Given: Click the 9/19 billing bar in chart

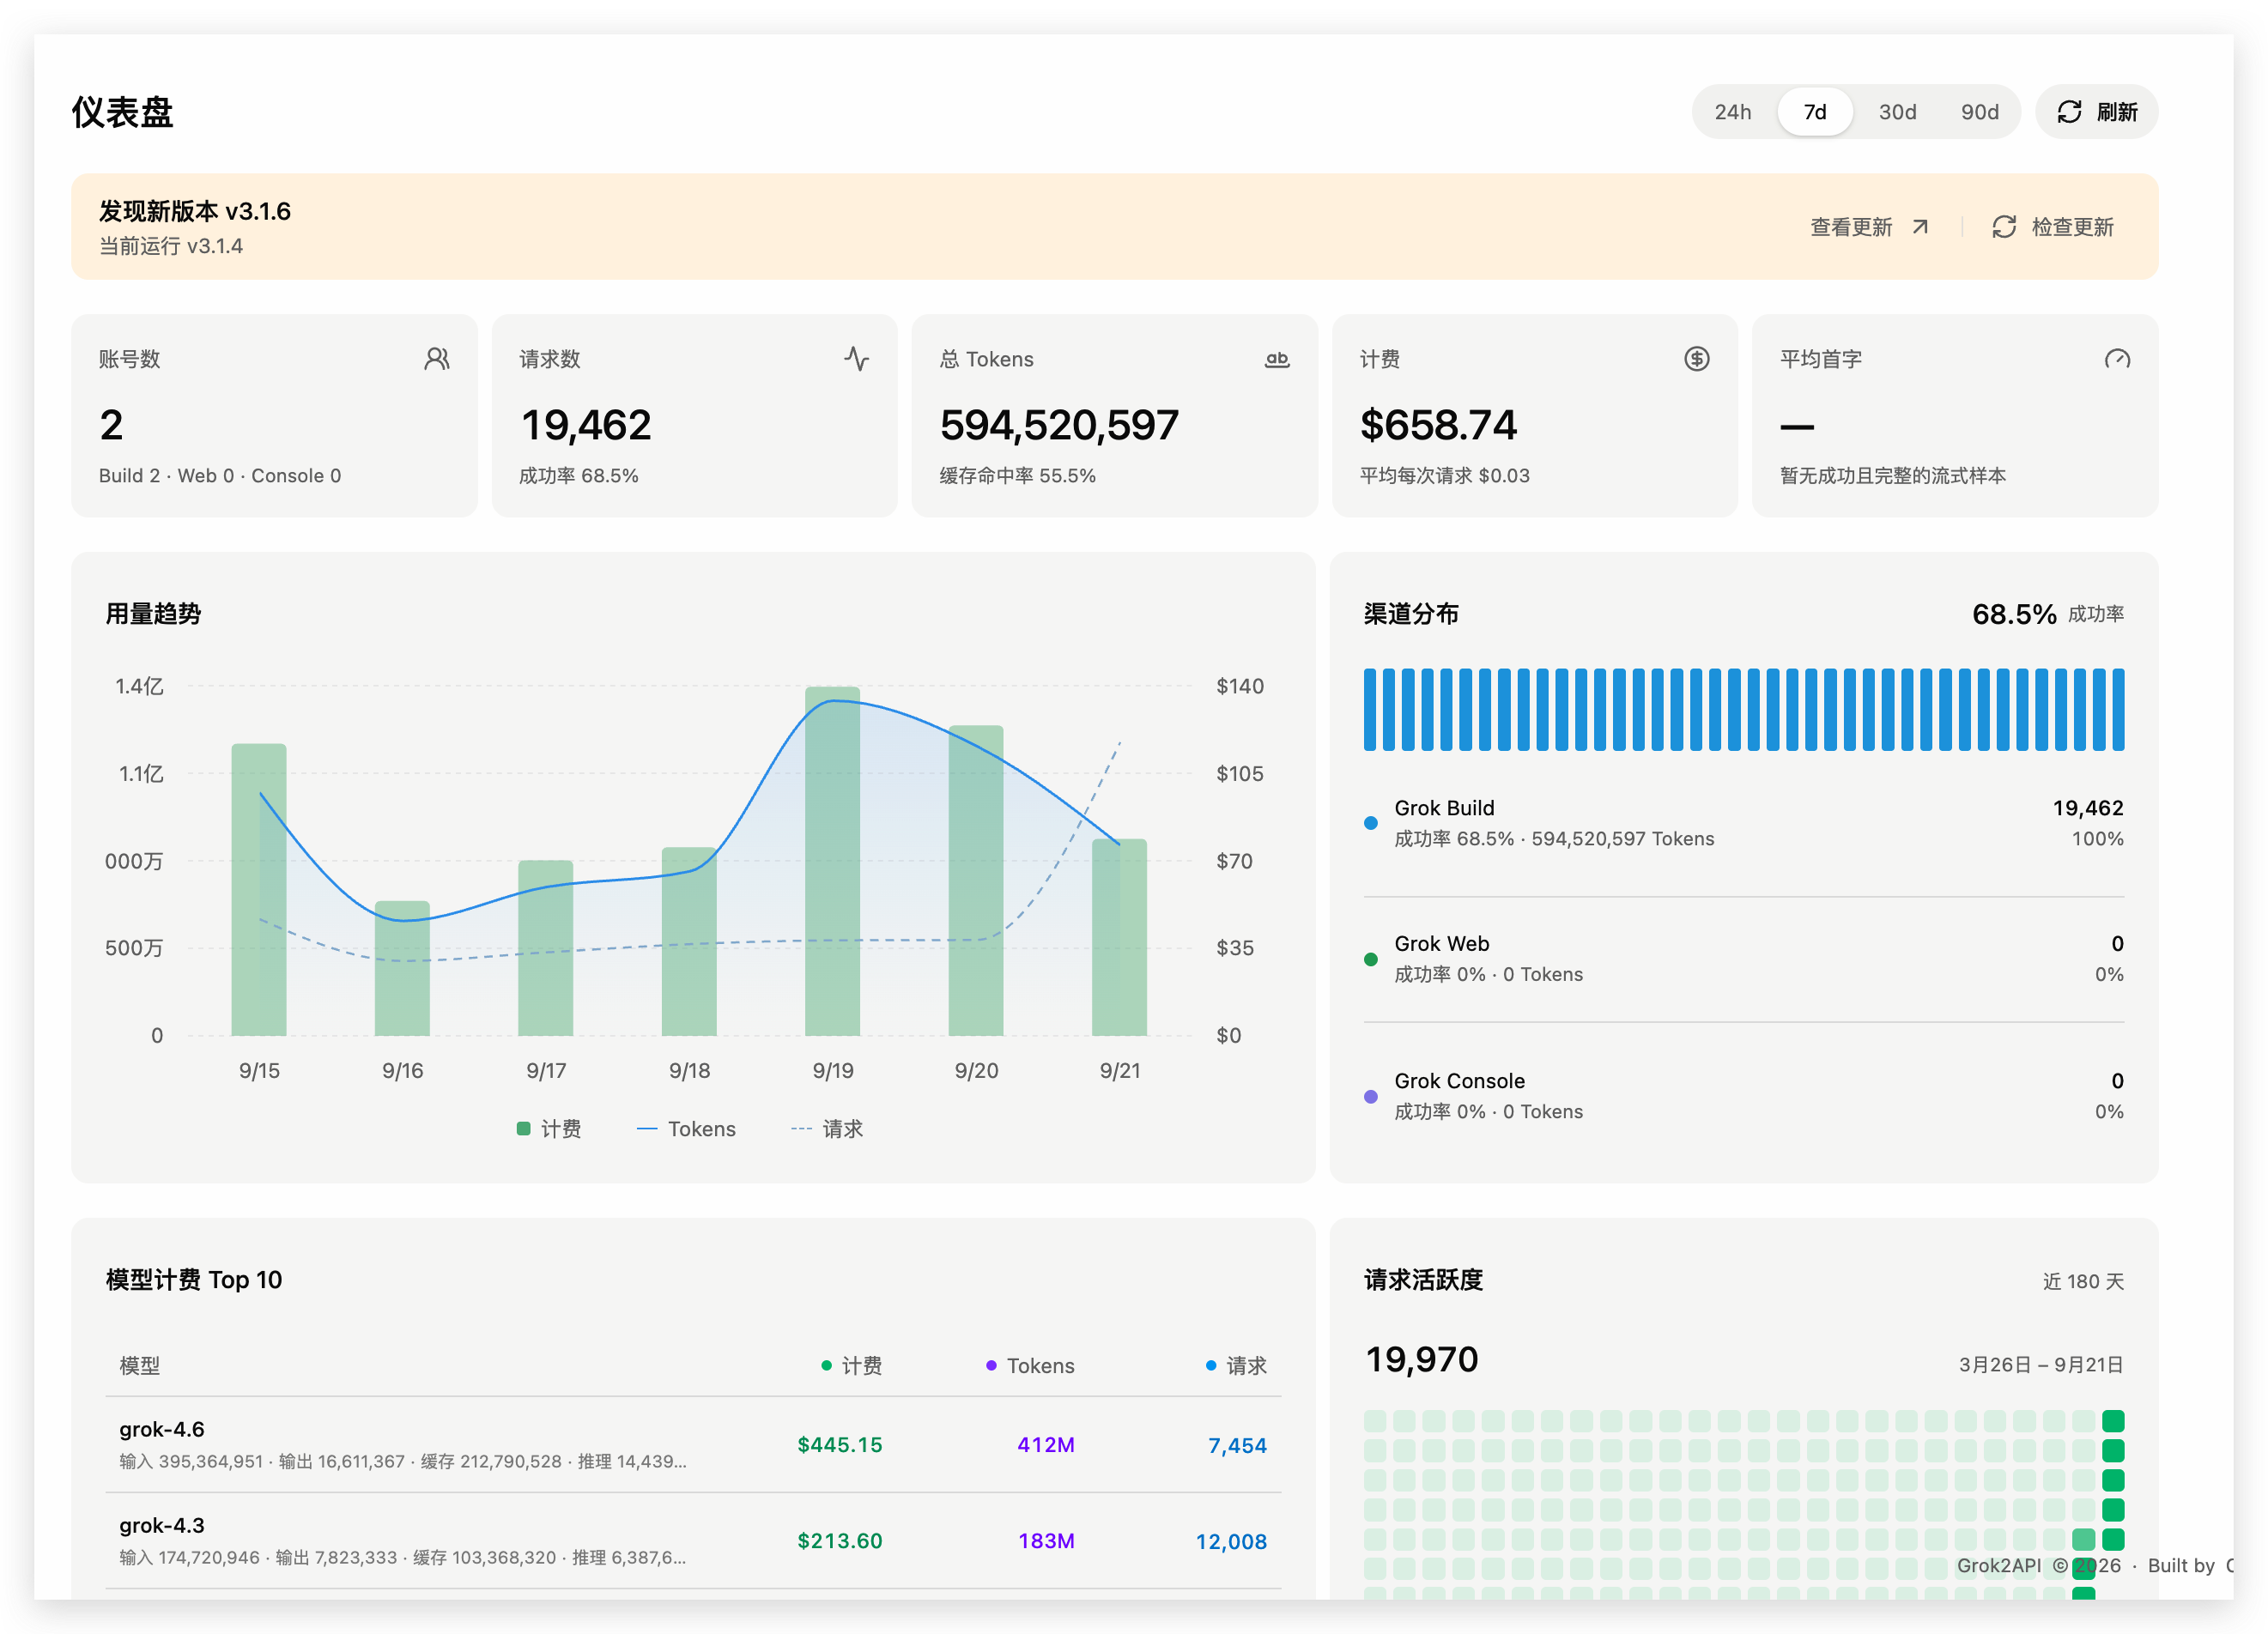Looking at the screenshot, I should click(x=832, y=860).
